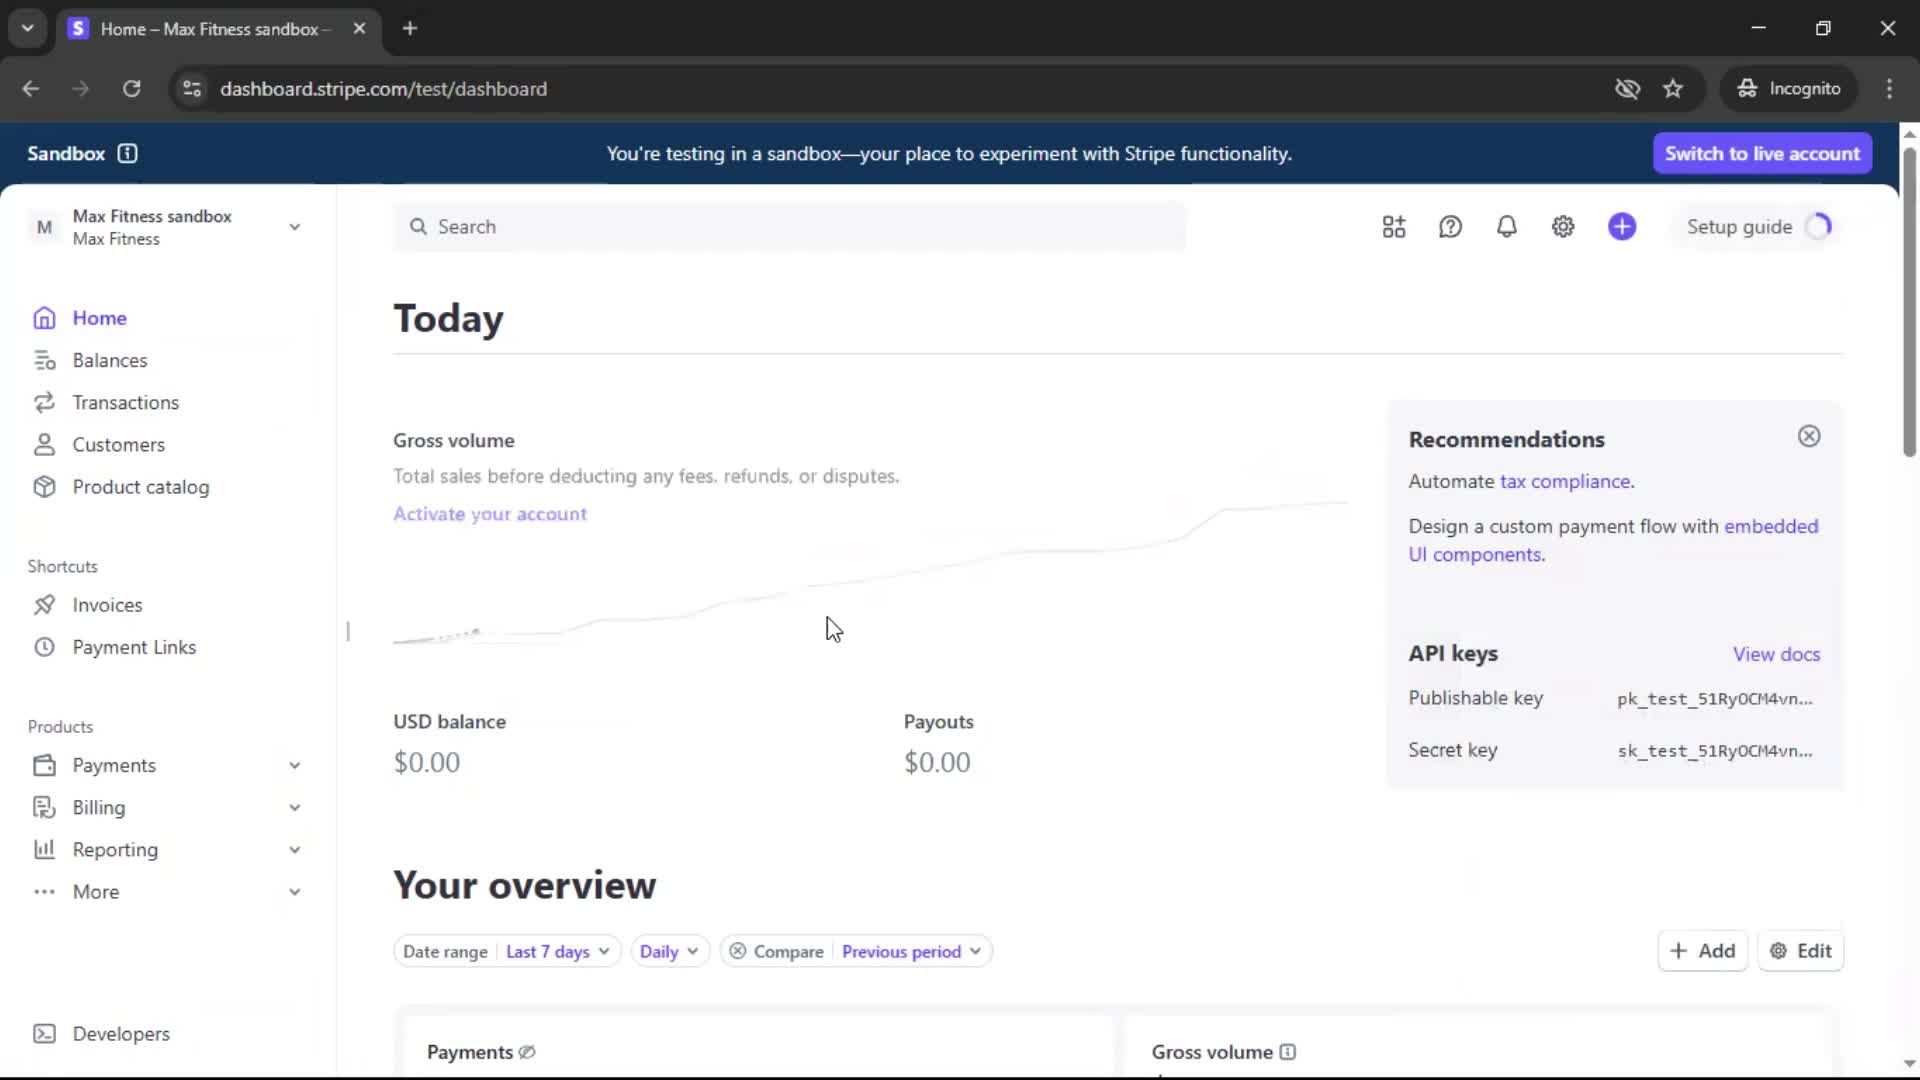Open Customers page
This screenshot has height=1080, width=1920.
pos(118,445)
